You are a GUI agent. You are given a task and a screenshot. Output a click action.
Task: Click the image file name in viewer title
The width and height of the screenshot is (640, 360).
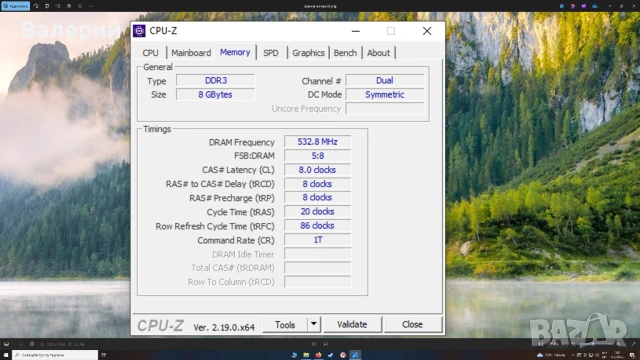click(320, 6)
